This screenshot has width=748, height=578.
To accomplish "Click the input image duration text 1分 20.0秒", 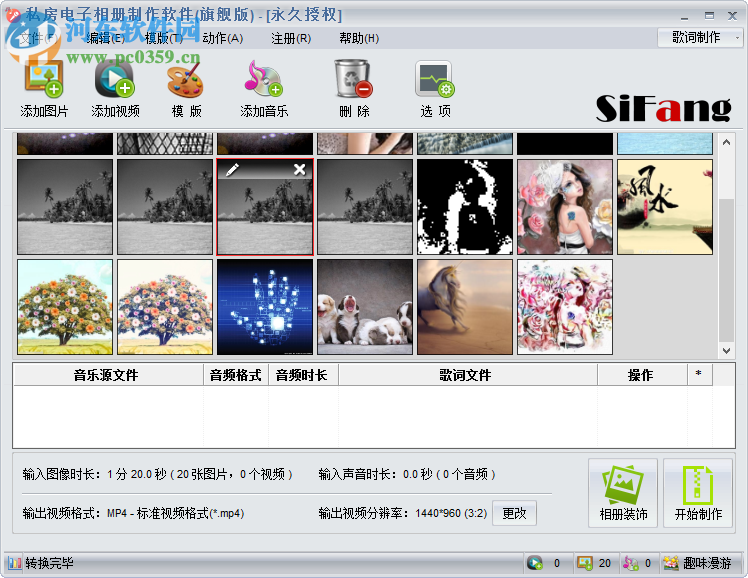I will pos(136,475).
